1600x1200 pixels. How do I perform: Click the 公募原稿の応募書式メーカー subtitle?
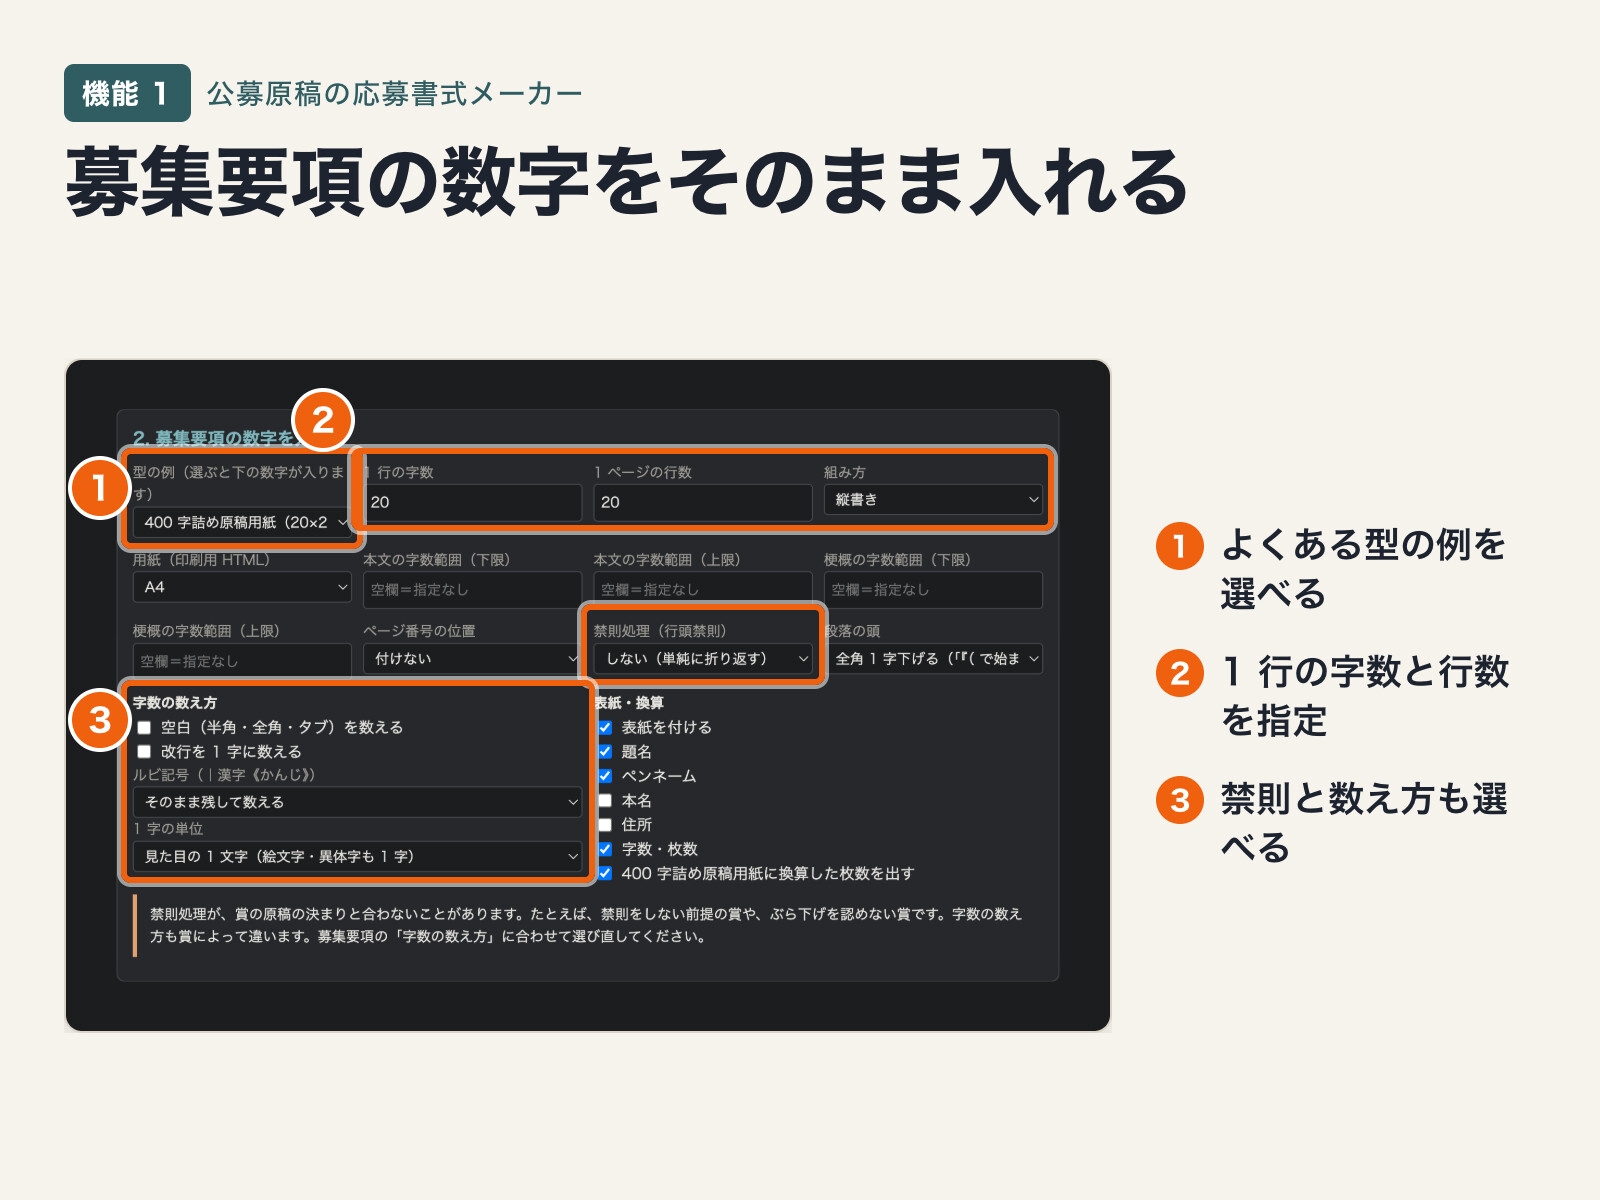pos(394,94)
